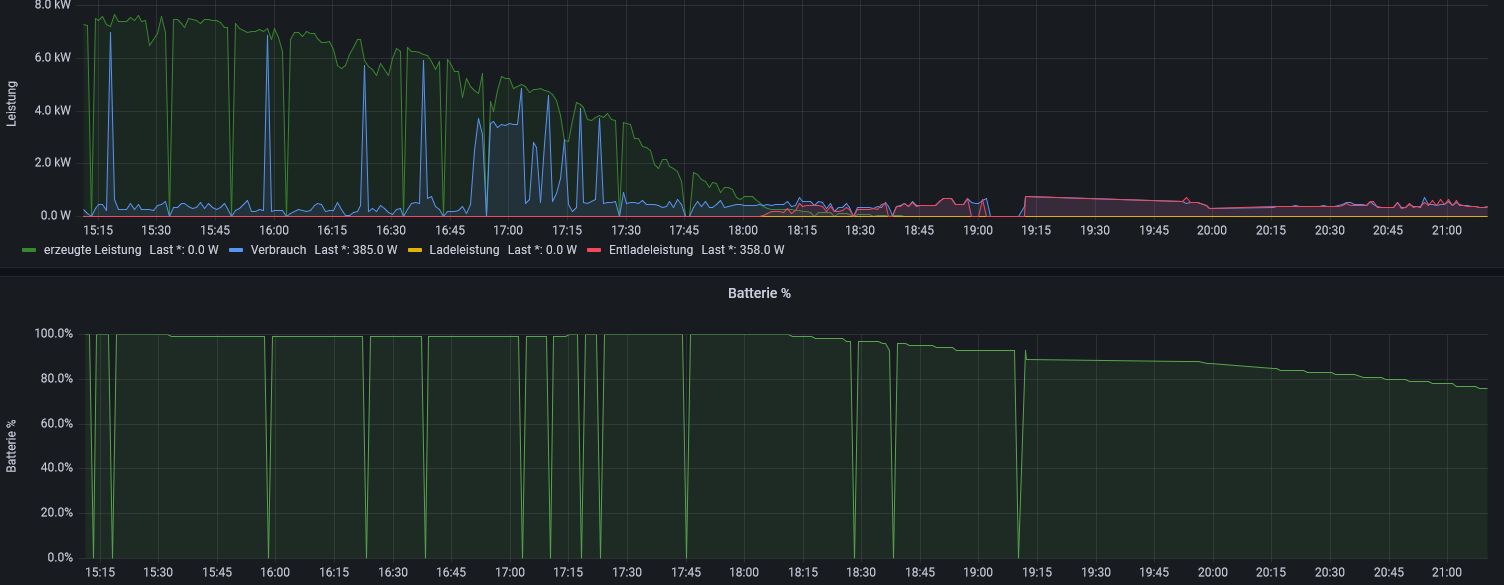1504x585 pixels.
Task: Click the 19:30 label on Batterie time axis
Action: coord(1095,573)
